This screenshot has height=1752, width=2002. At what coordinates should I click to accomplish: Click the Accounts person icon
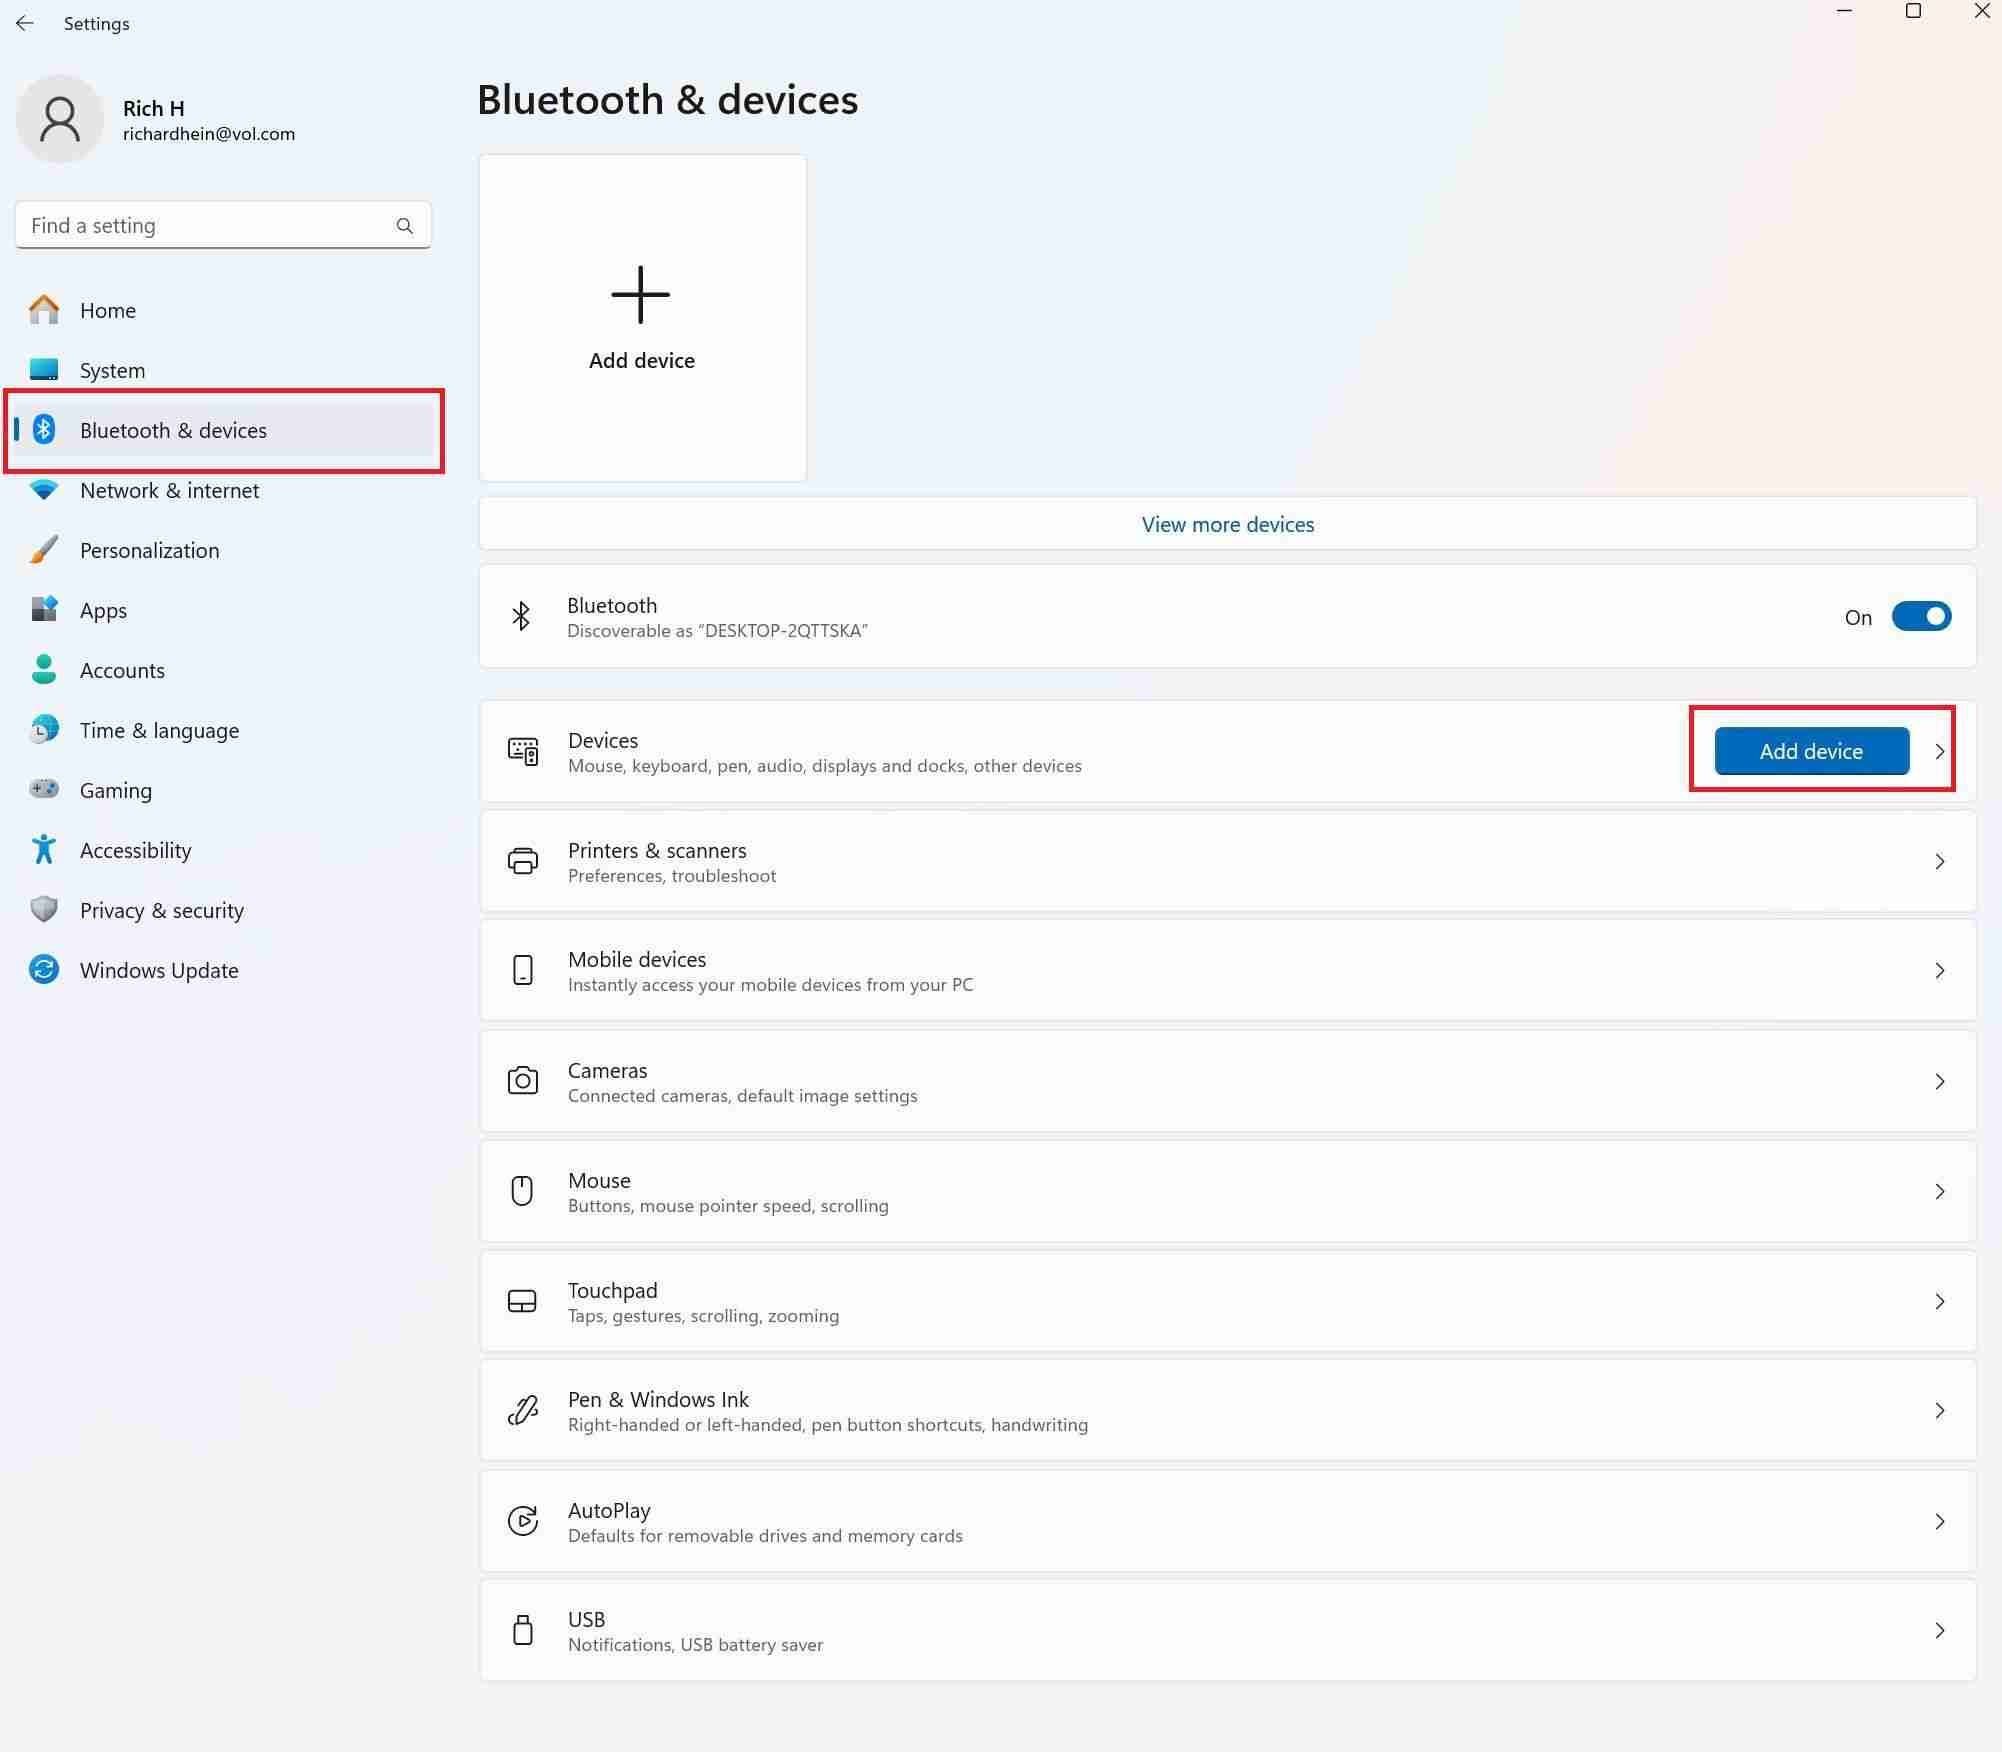coord(44,669)
